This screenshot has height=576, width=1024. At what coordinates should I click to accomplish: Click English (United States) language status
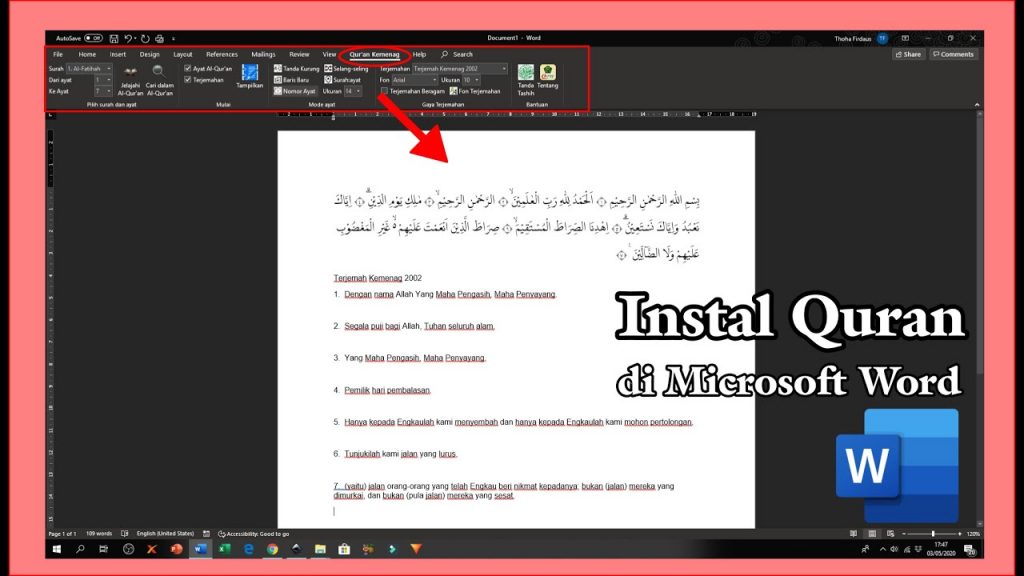pos(165,534)
